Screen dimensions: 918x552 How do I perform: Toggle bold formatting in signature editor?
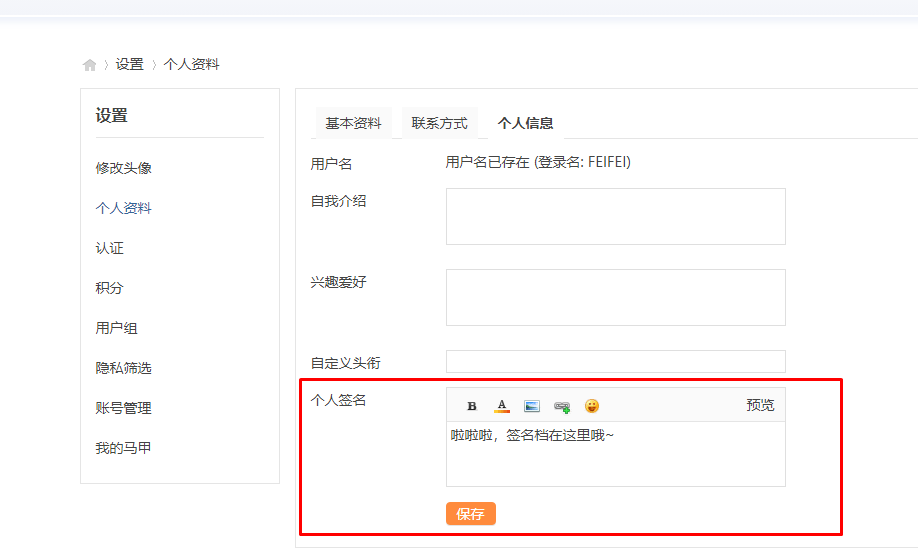point(472,406)
